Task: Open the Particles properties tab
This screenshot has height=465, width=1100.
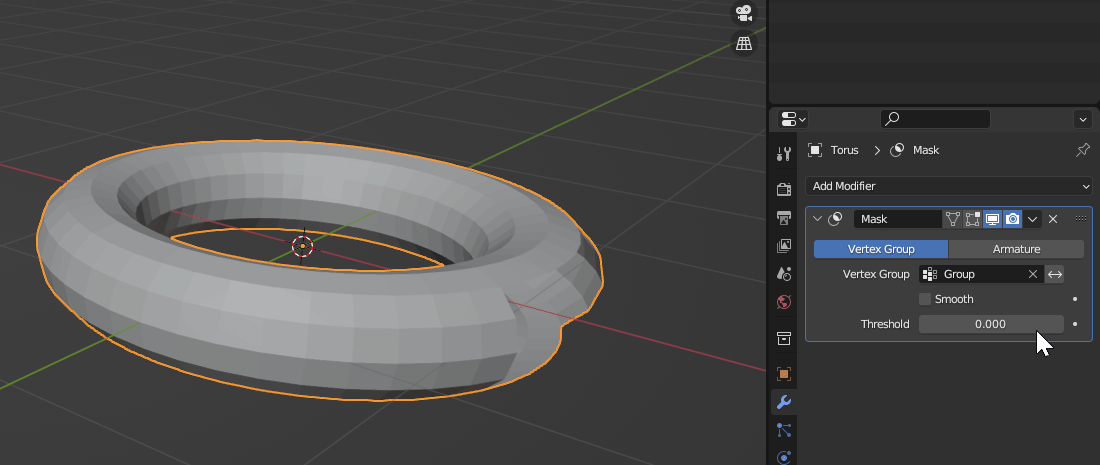Action: pos(784,430)
